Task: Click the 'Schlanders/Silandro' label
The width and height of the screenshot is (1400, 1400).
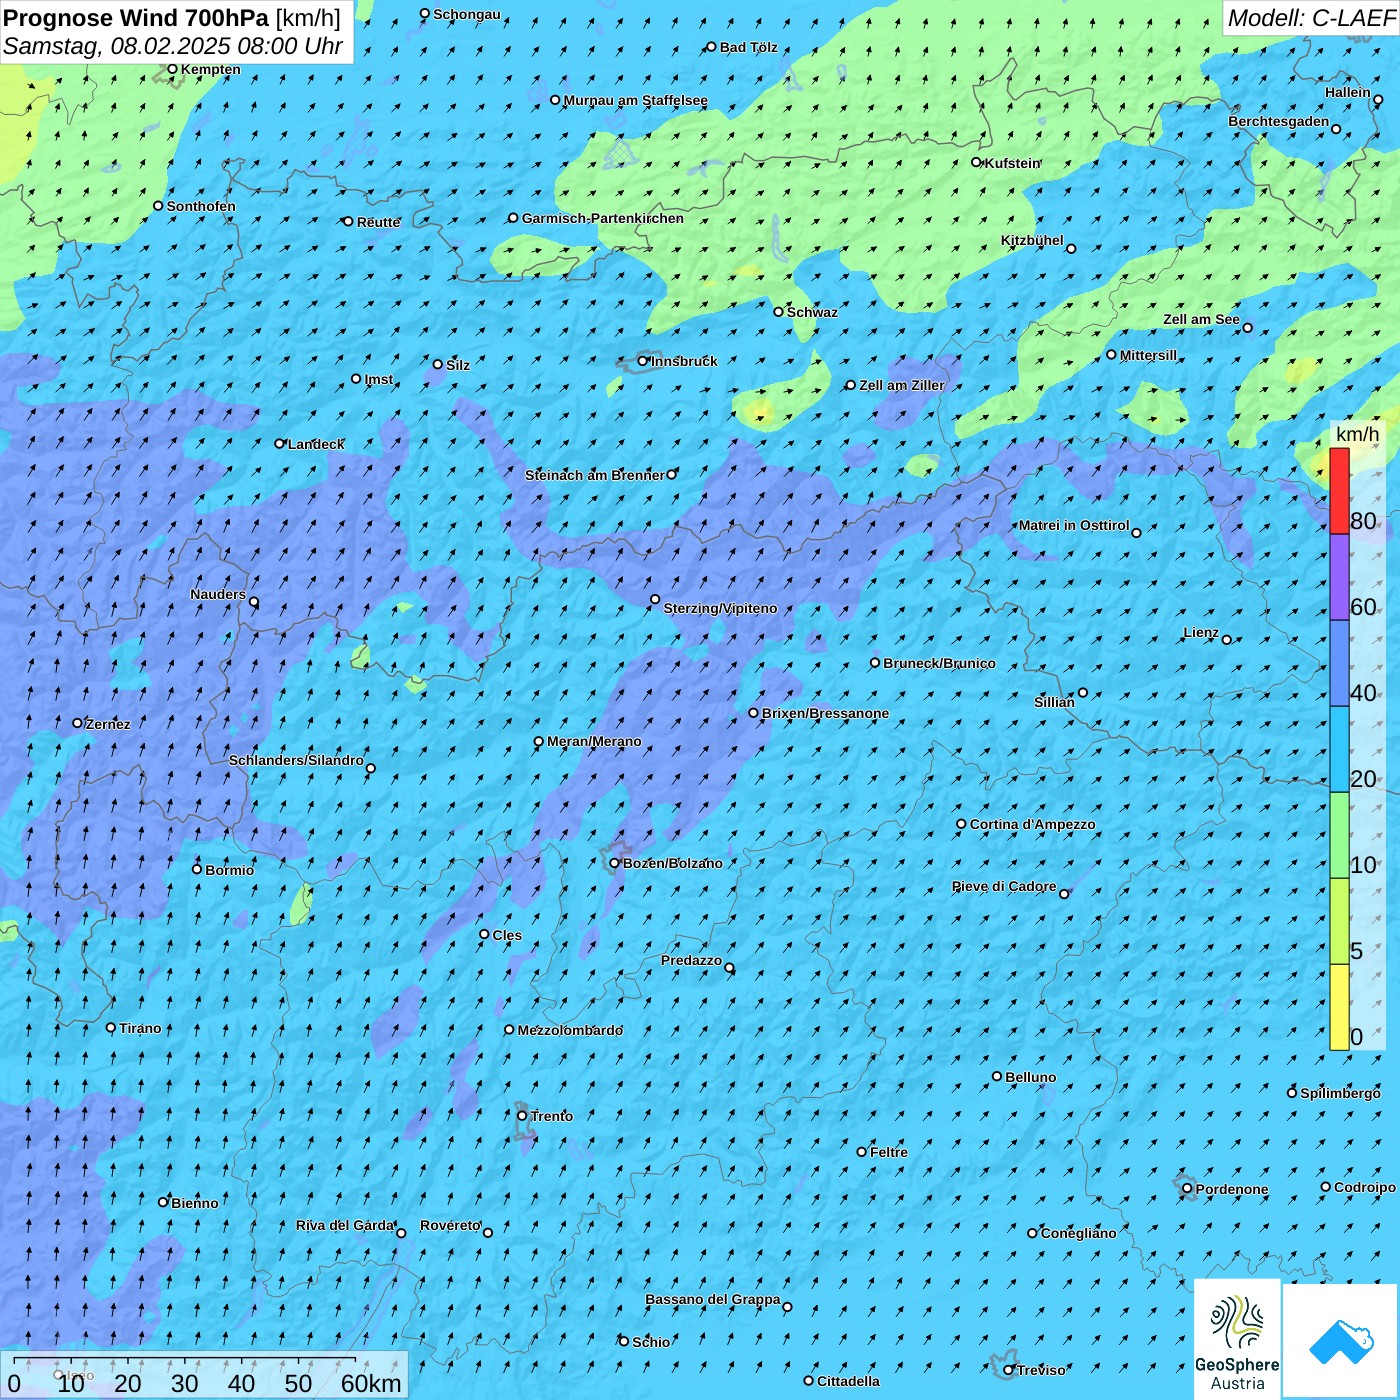Action: tap(296, 760)
